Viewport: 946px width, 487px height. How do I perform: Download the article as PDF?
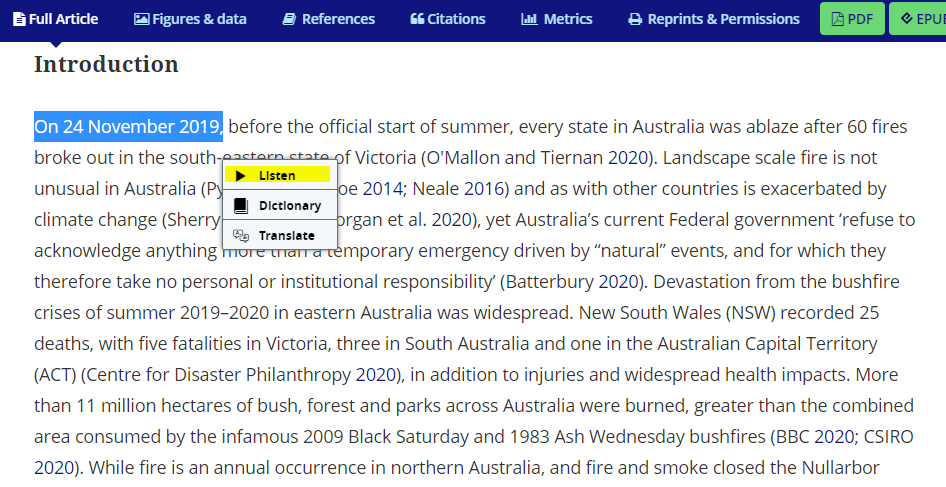pos(851,19)
